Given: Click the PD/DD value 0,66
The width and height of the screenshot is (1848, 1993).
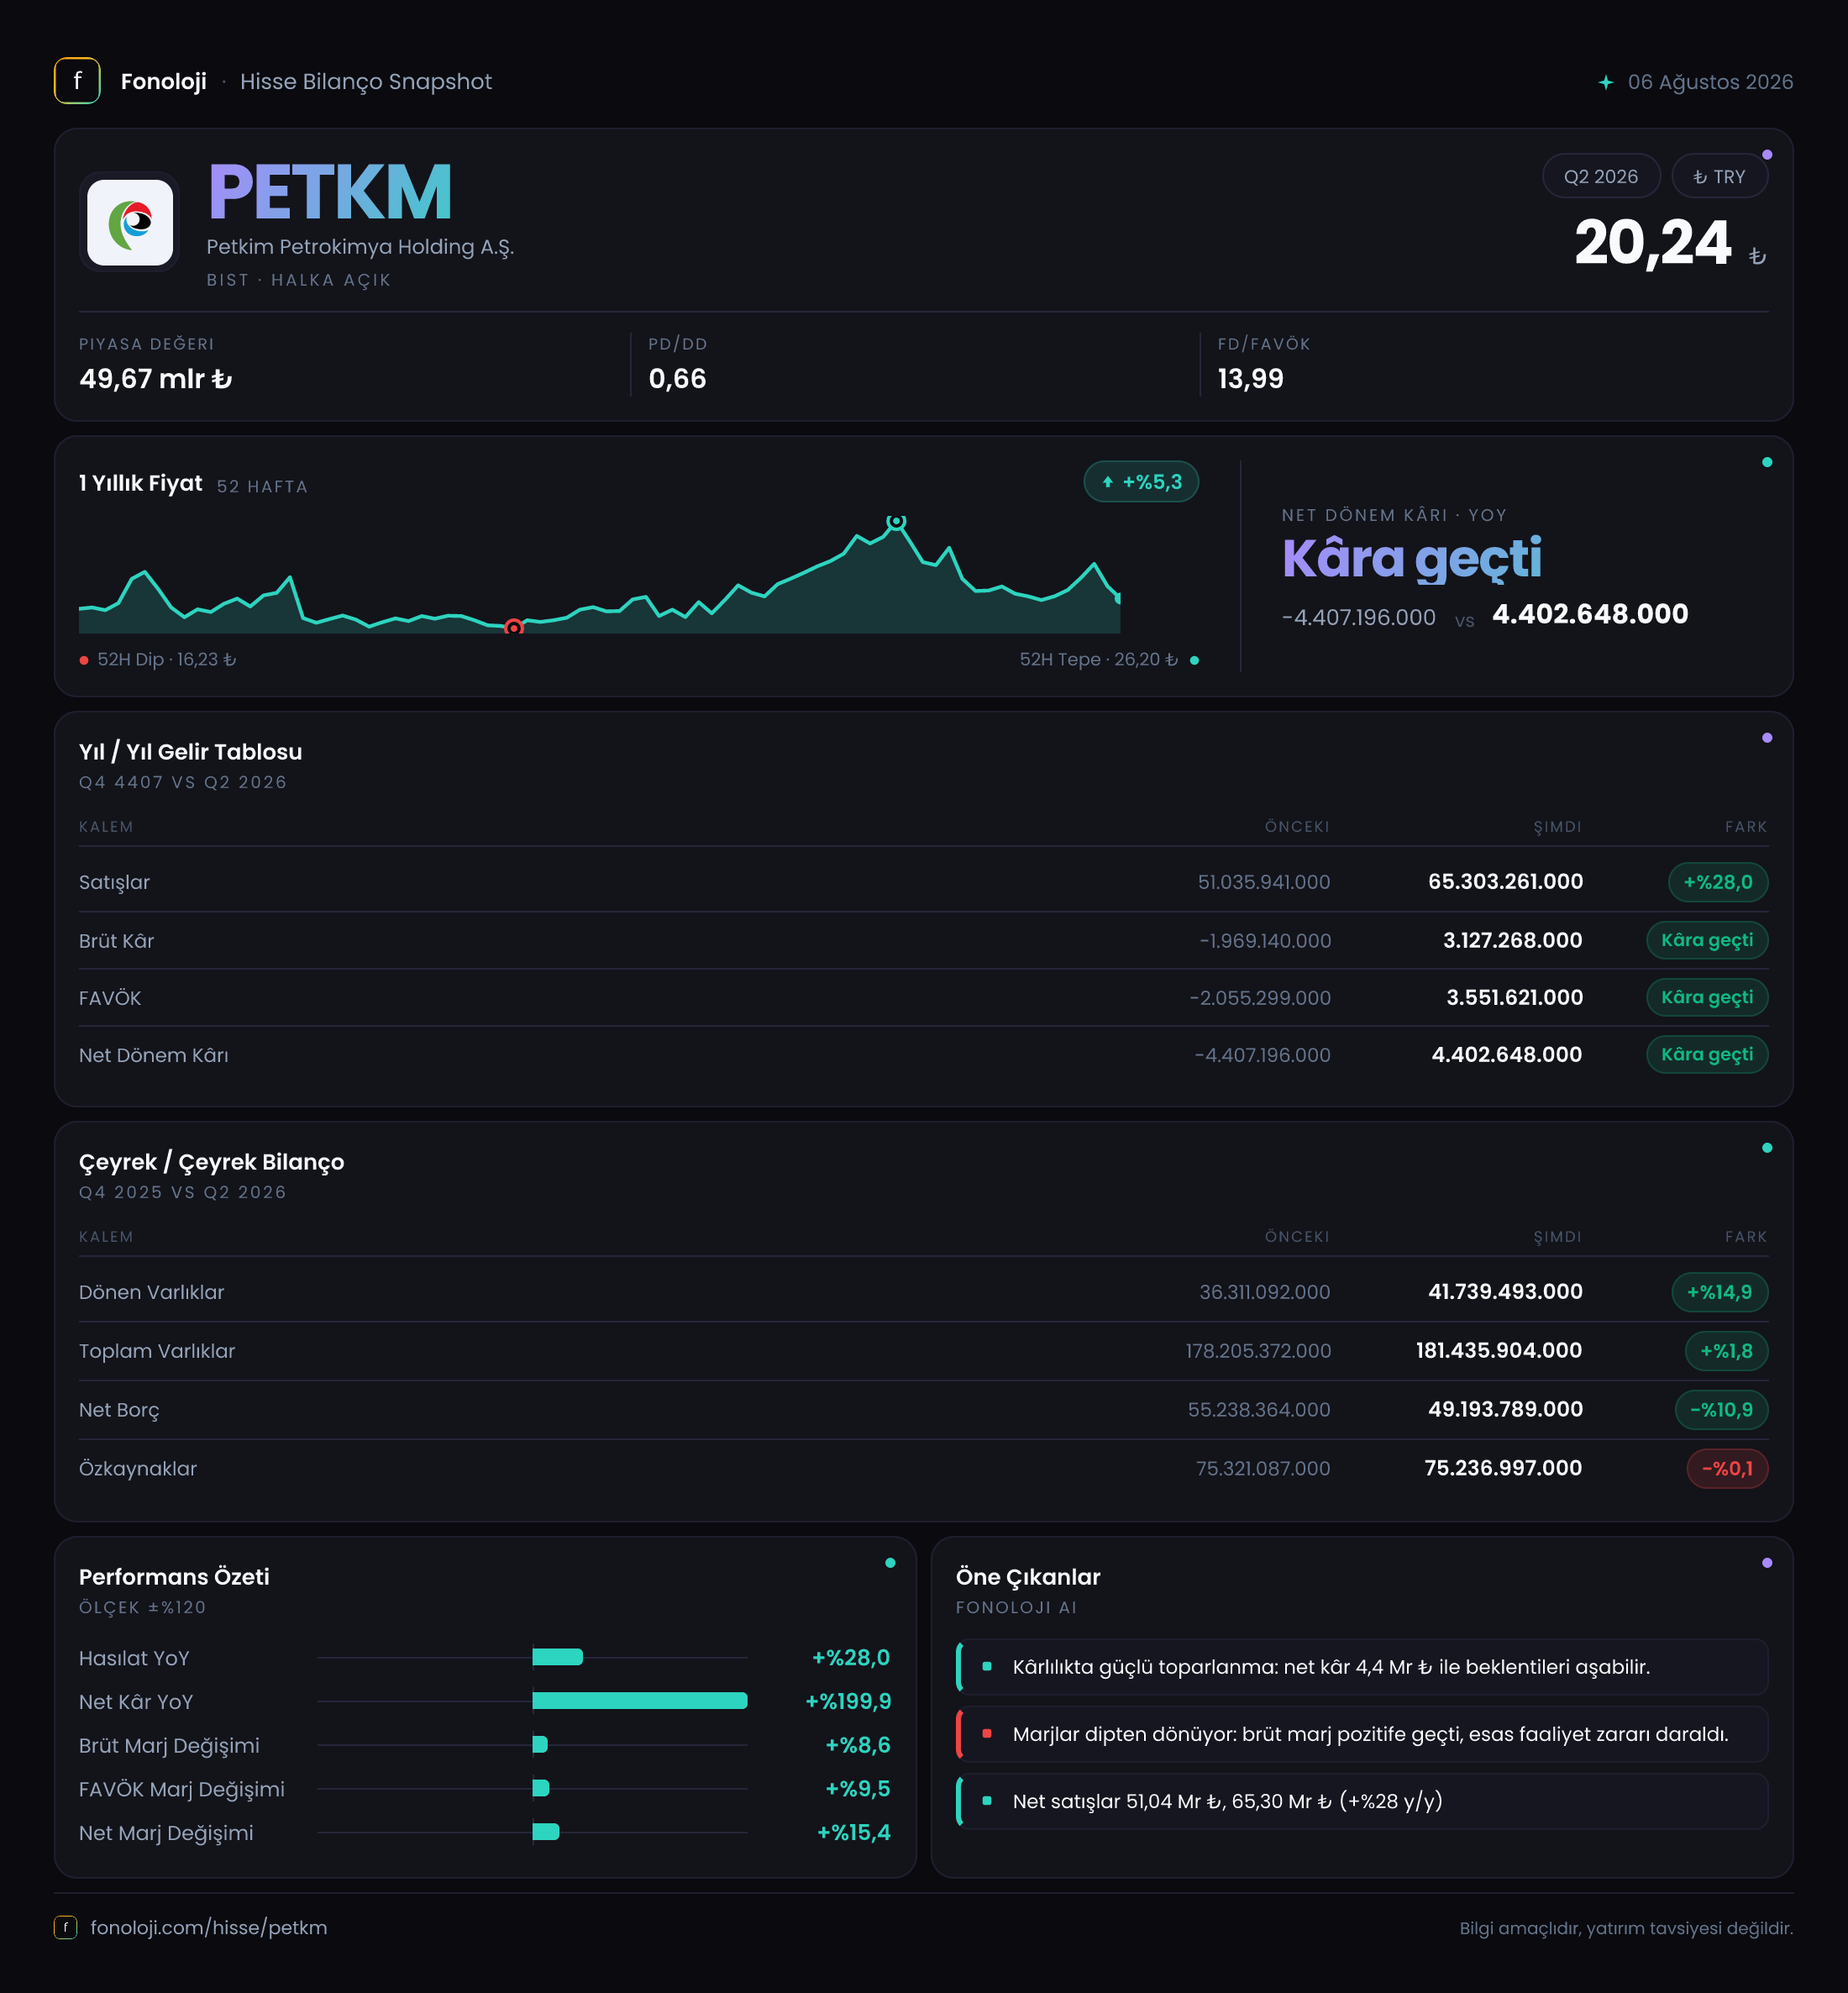Looking at the screenshot, I should (x=677, y=379).
